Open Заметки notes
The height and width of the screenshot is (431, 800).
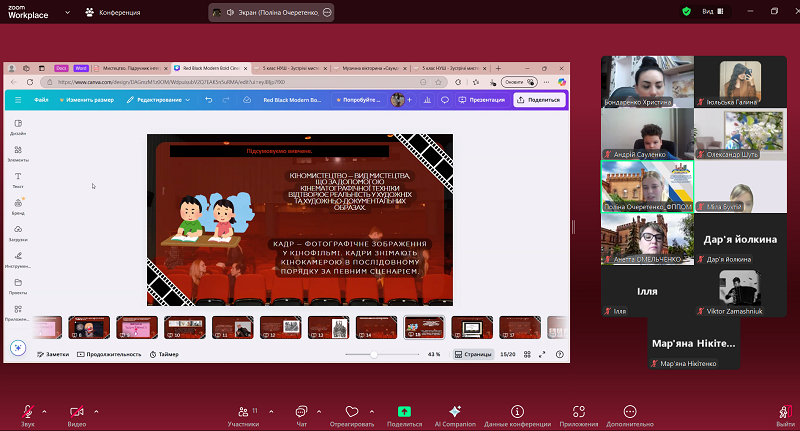click(53, 354)
